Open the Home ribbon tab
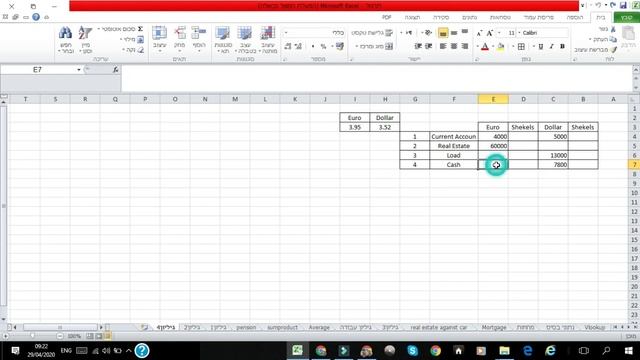Screen dimensions: 640x360 pyautogui.click(x=600, y=18)
